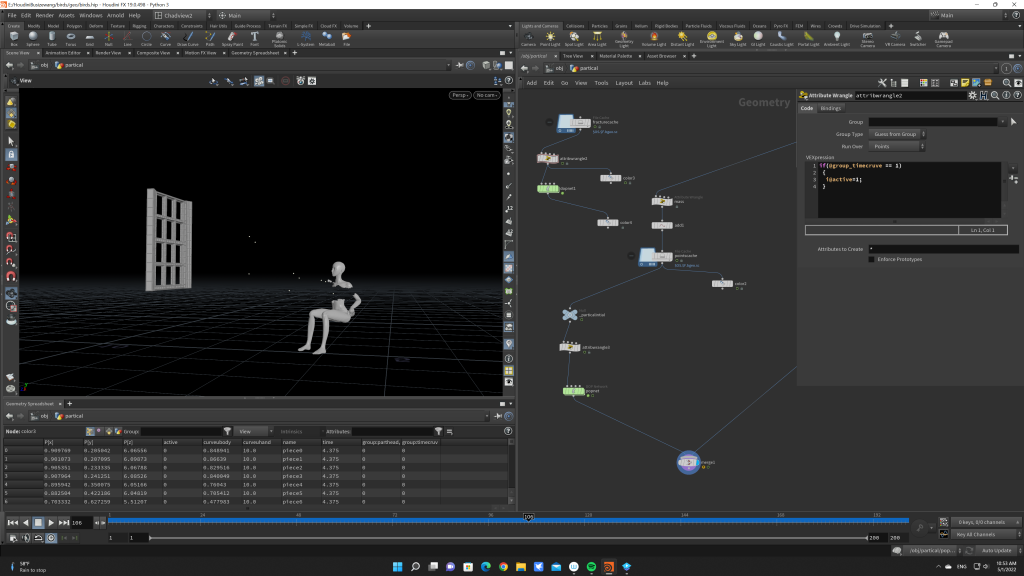Enable the Enforce Prototypes checkbox
This screenshot has height=576, width=1024.
(871, 259)
